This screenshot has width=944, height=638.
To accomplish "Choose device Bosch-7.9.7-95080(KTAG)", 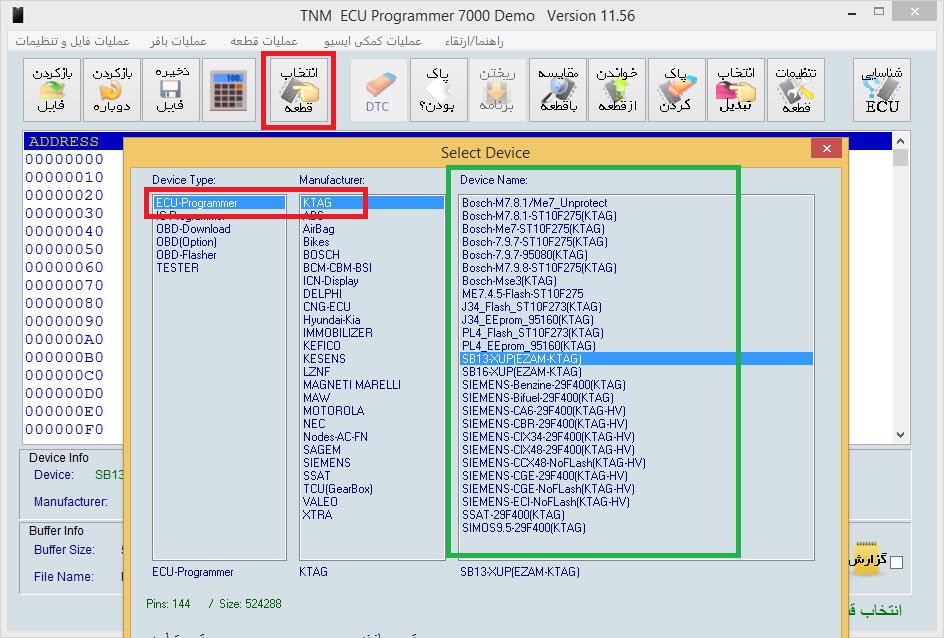I will (524, 255).
